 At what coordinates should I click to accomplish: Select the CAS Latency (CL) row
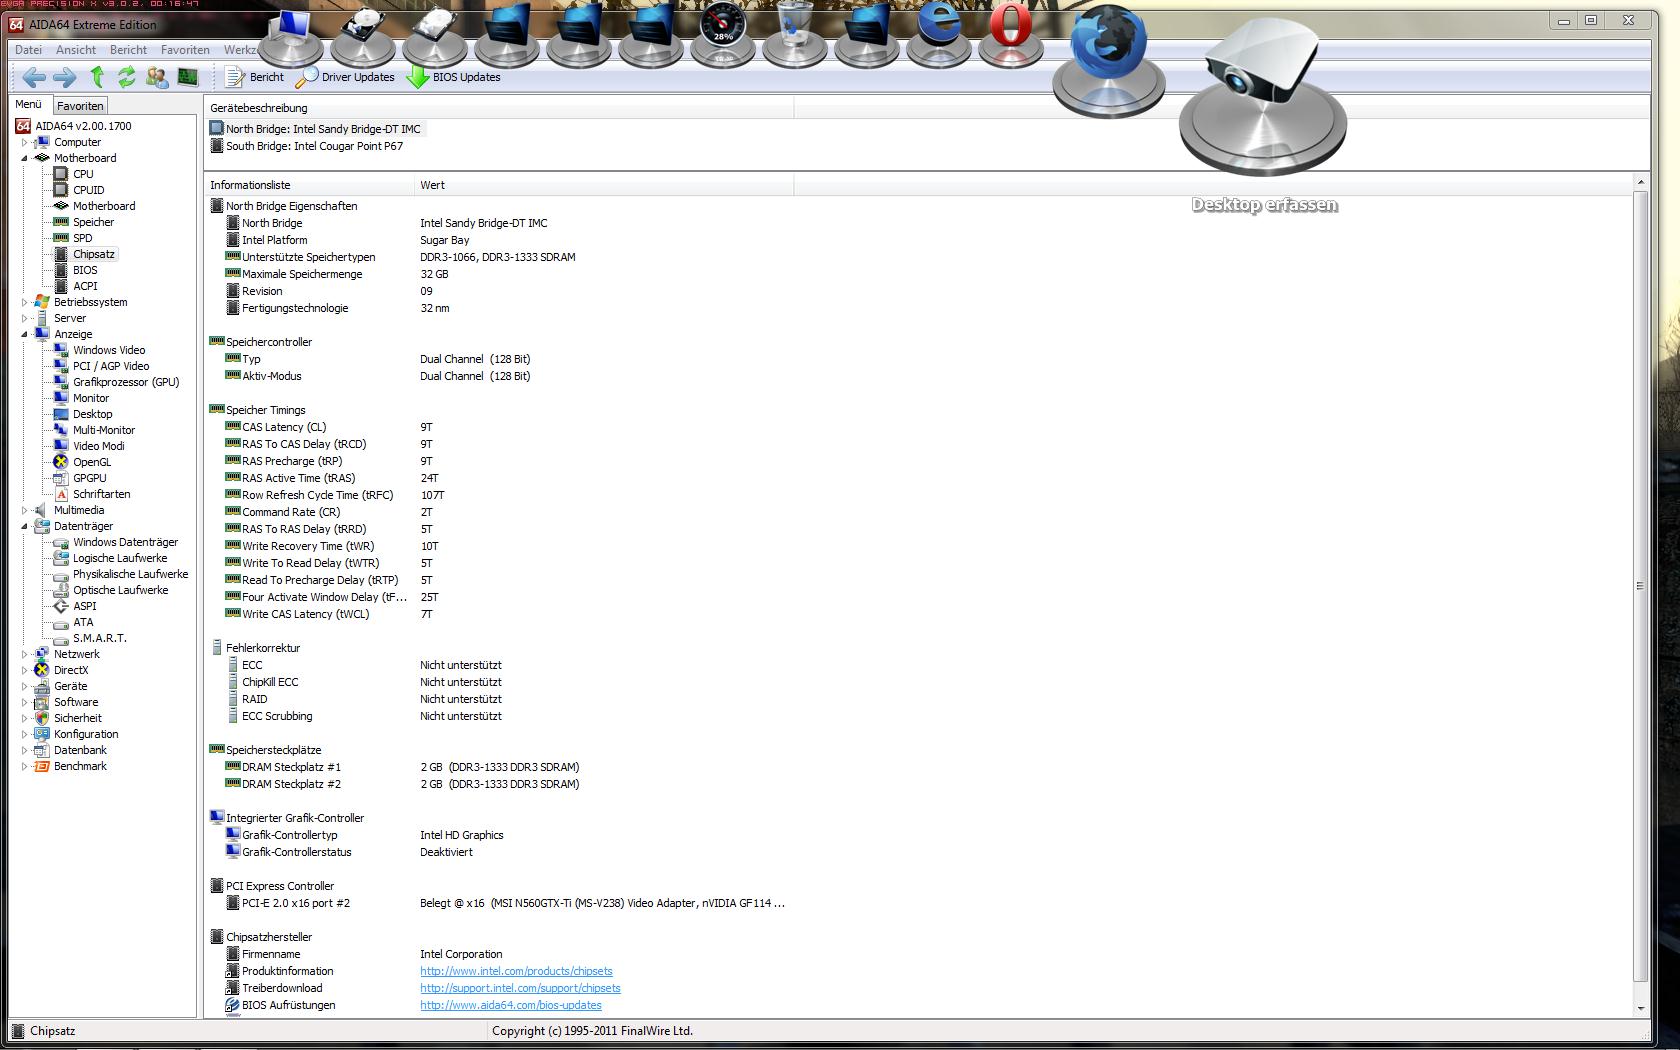coord(284,427)
